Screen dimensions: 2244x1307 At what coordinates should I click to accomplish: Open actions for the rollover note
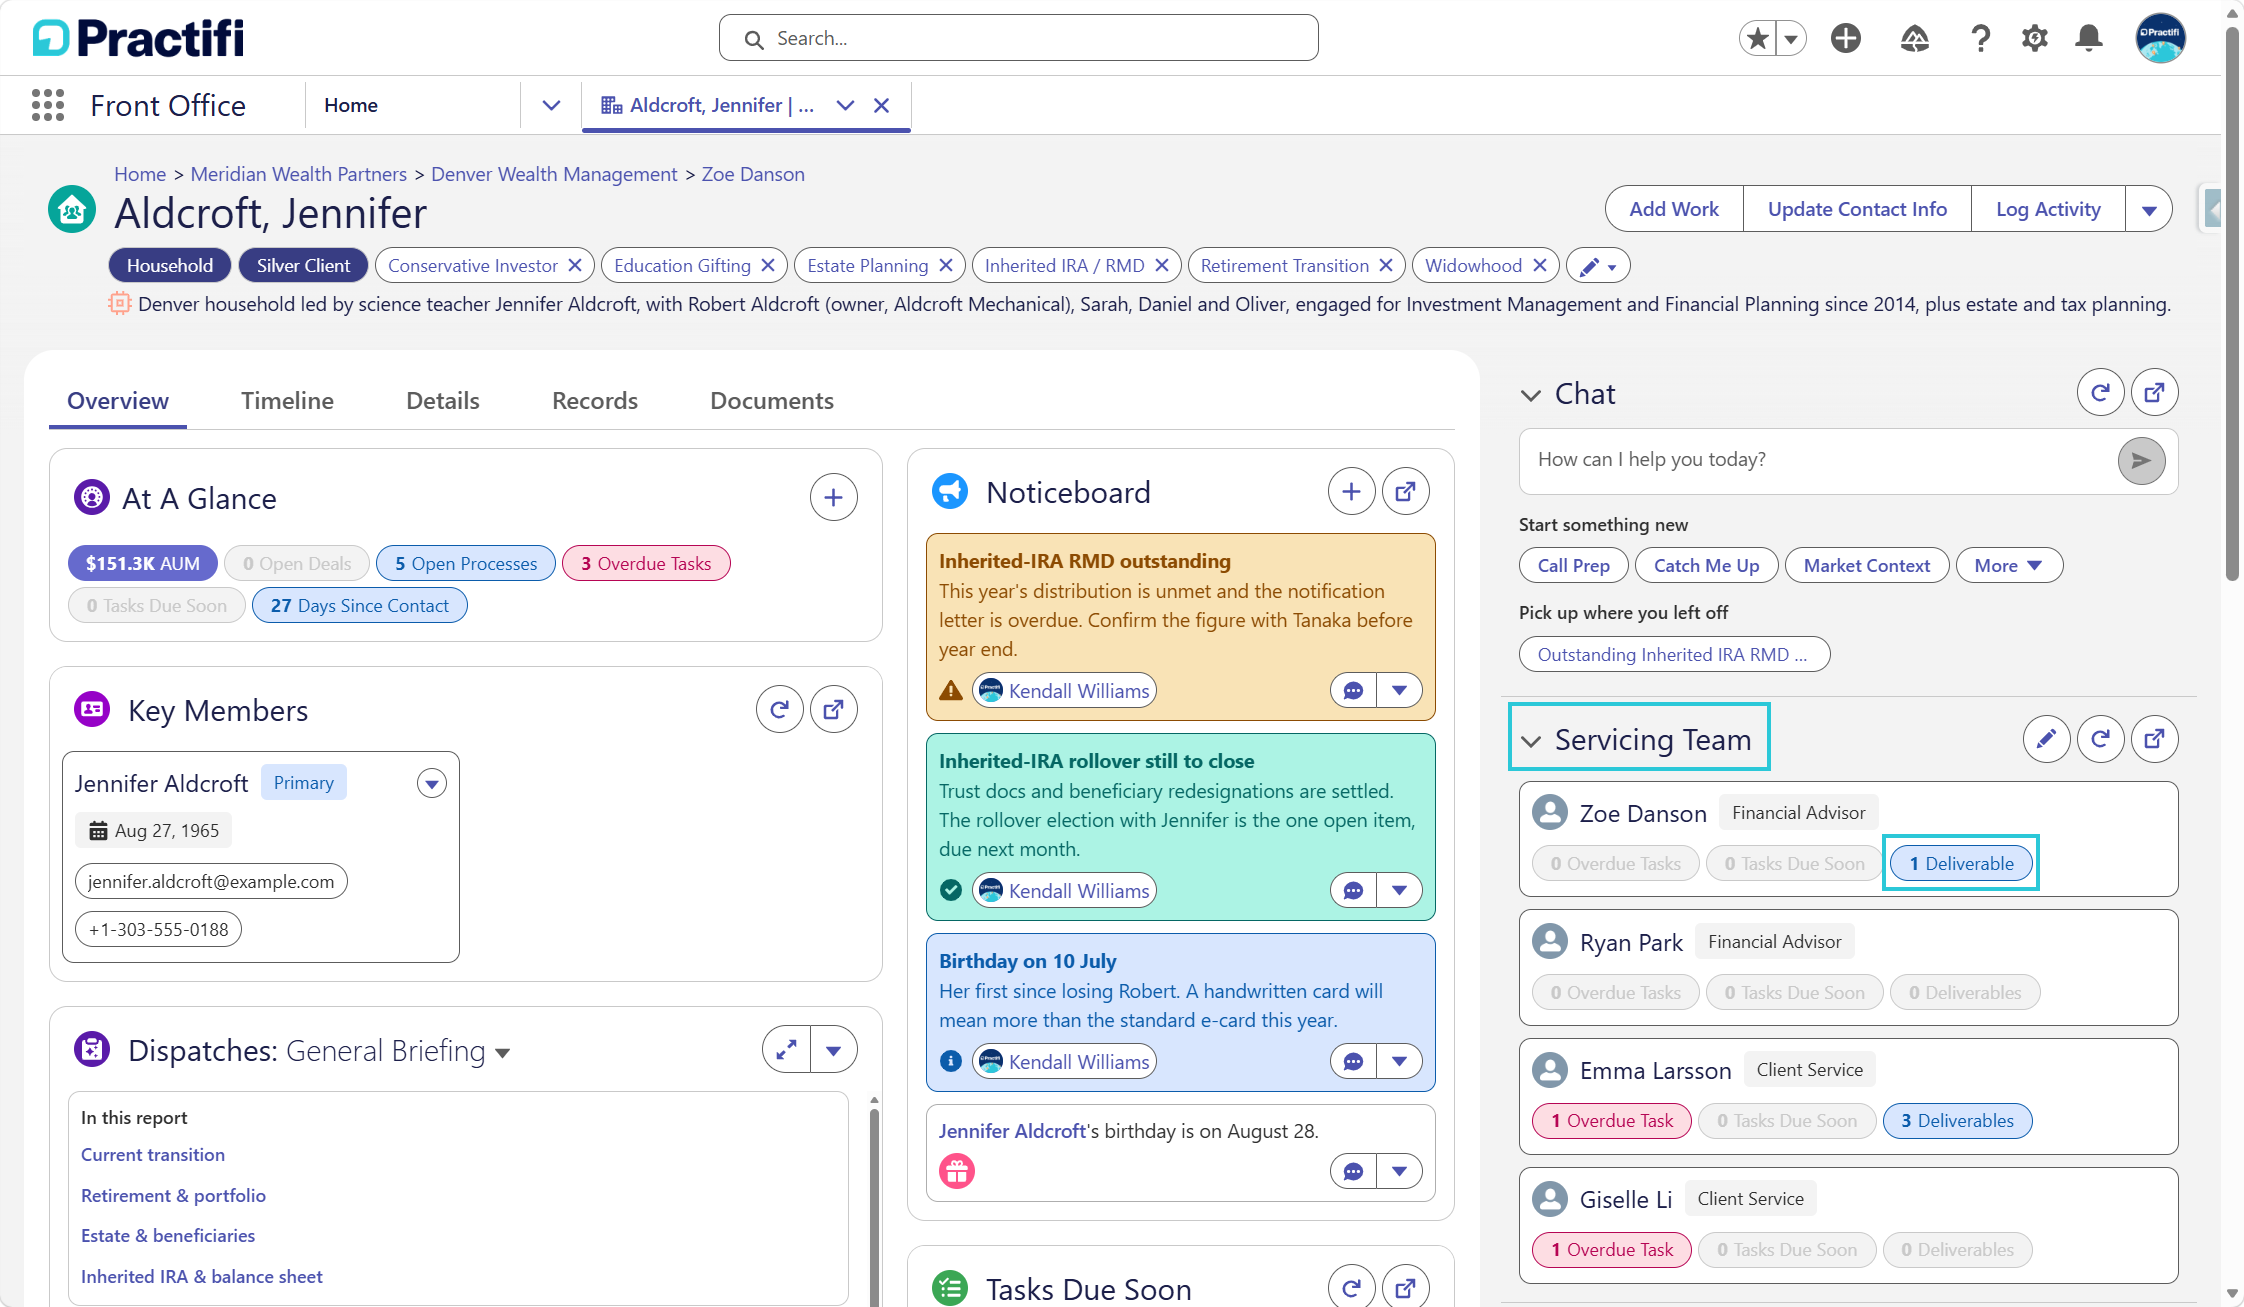pyautogui.click(x=1399, y=890)
